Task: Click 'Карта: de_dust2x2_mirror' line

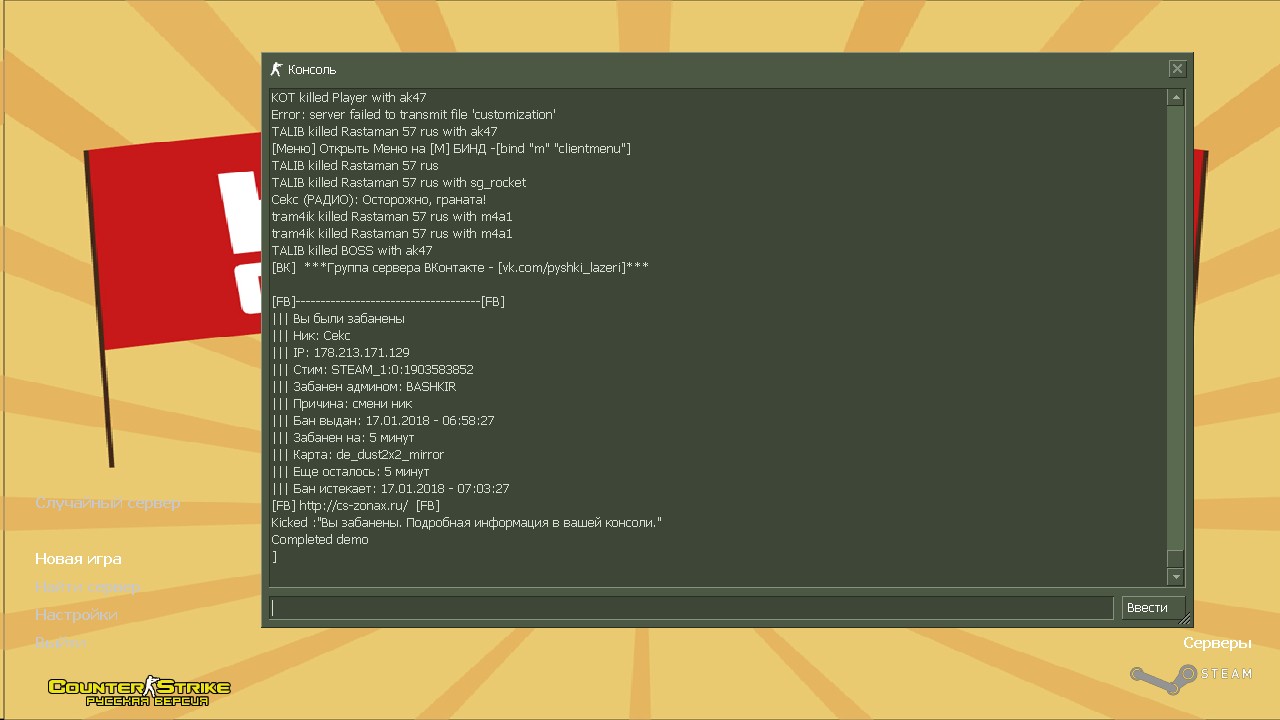Action: pos(358,455)
